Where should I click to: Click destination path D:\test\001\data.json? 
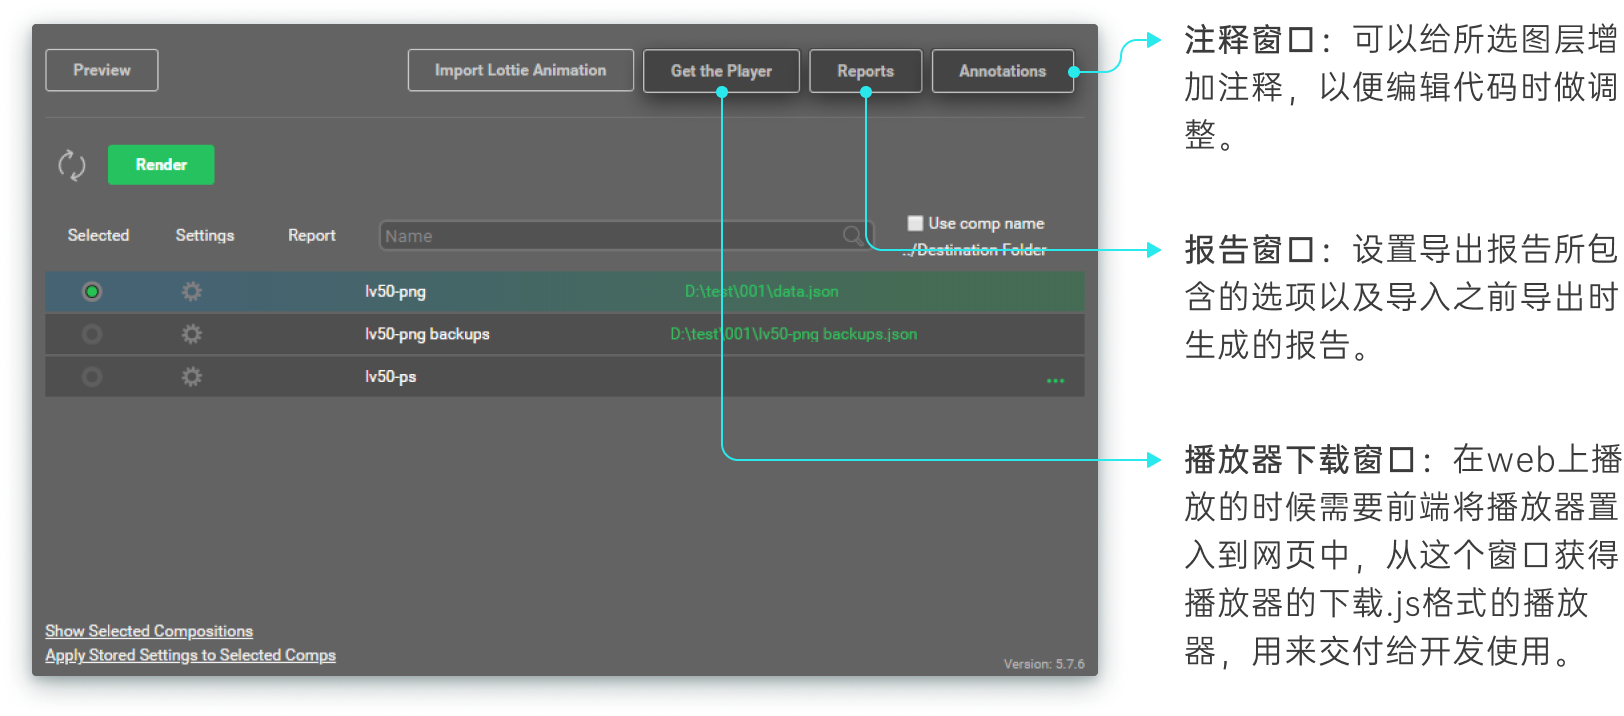762,291
